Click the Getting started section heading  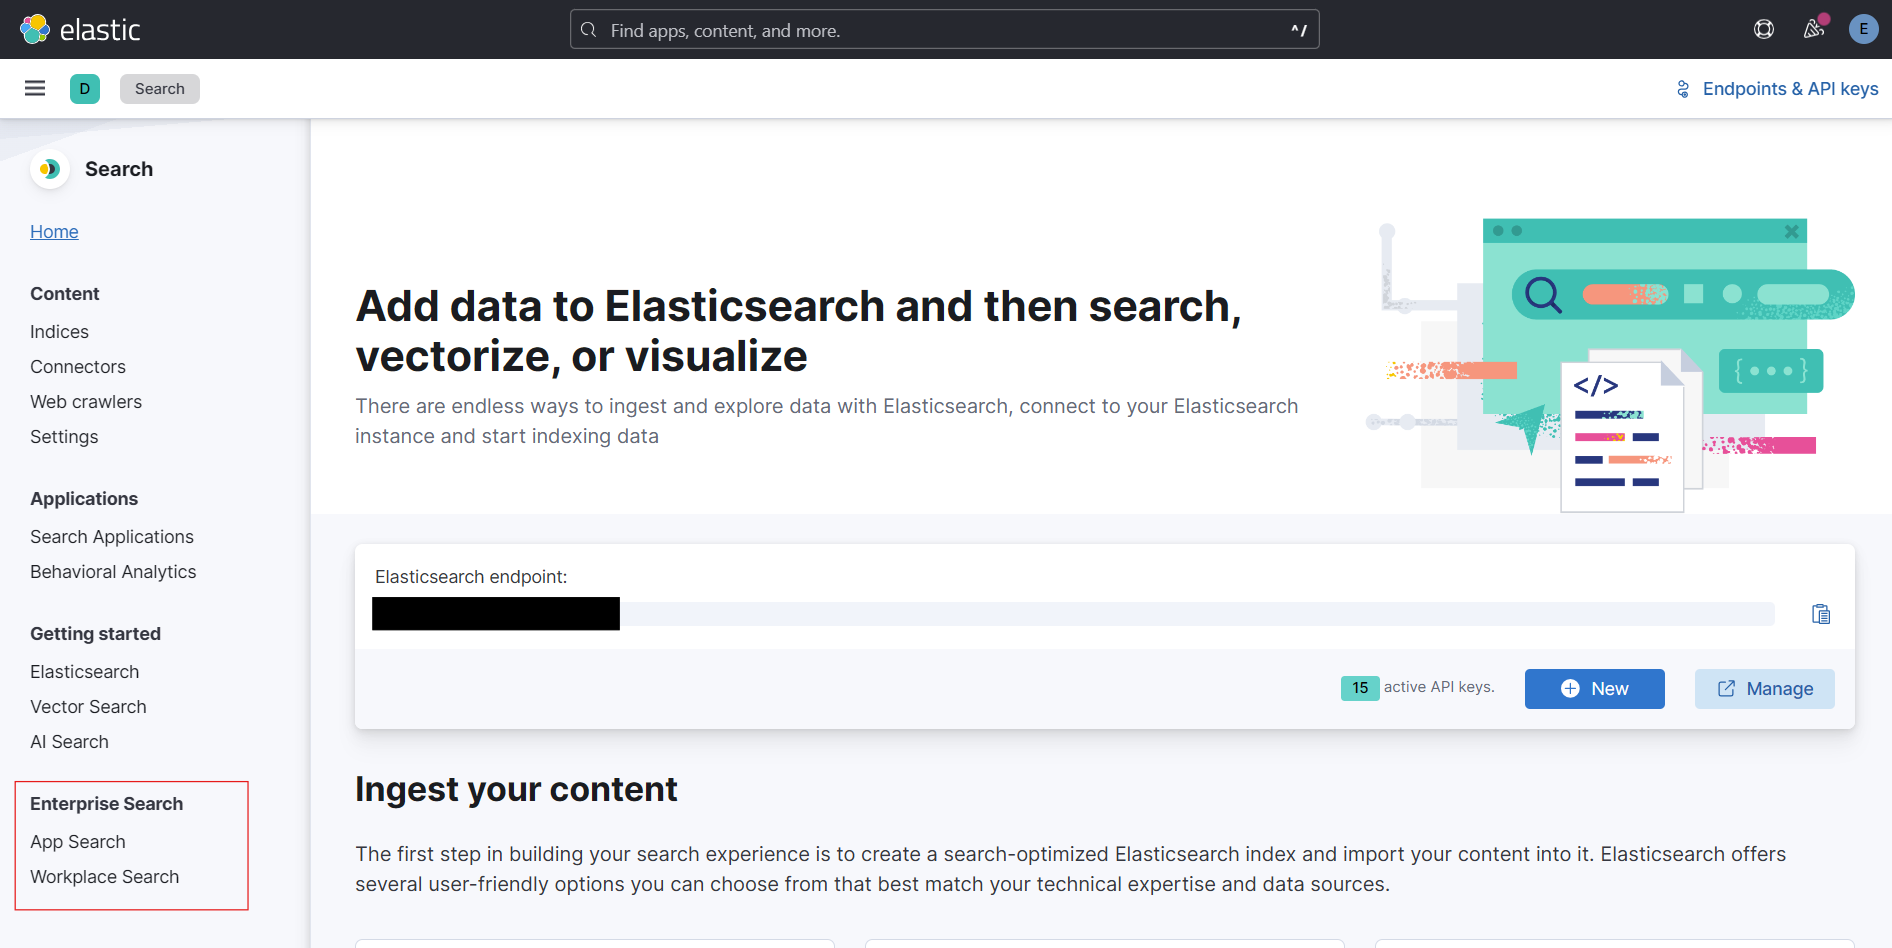[x=95, y=633]
